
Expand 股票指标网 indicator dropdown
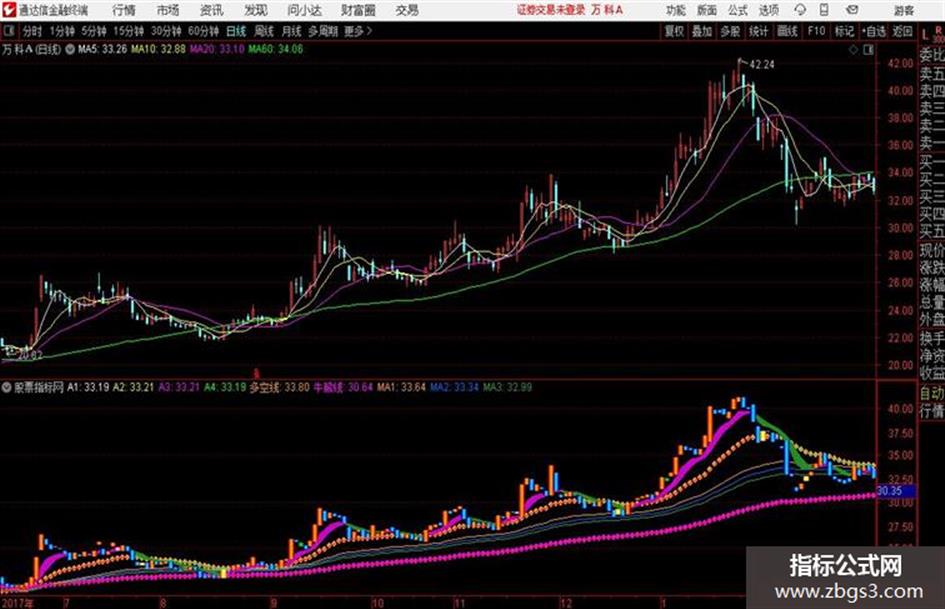7,388
